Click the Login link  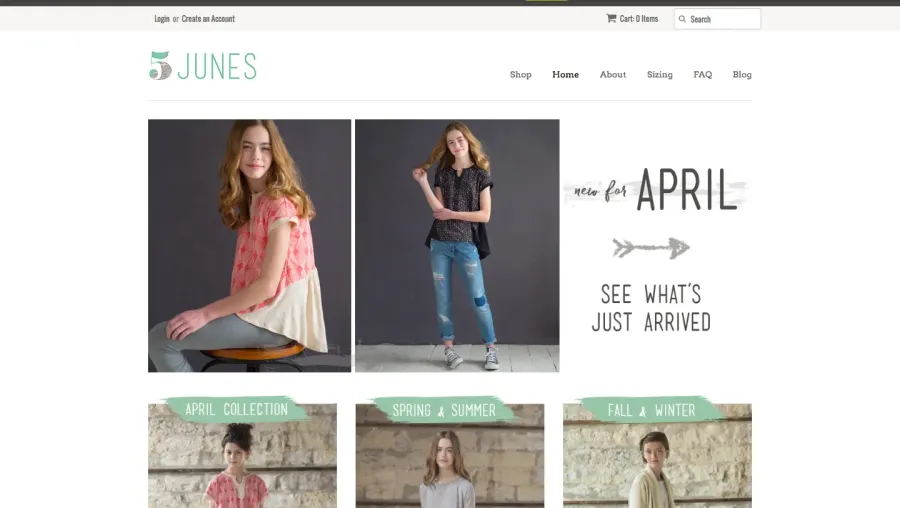click(162, 18)
